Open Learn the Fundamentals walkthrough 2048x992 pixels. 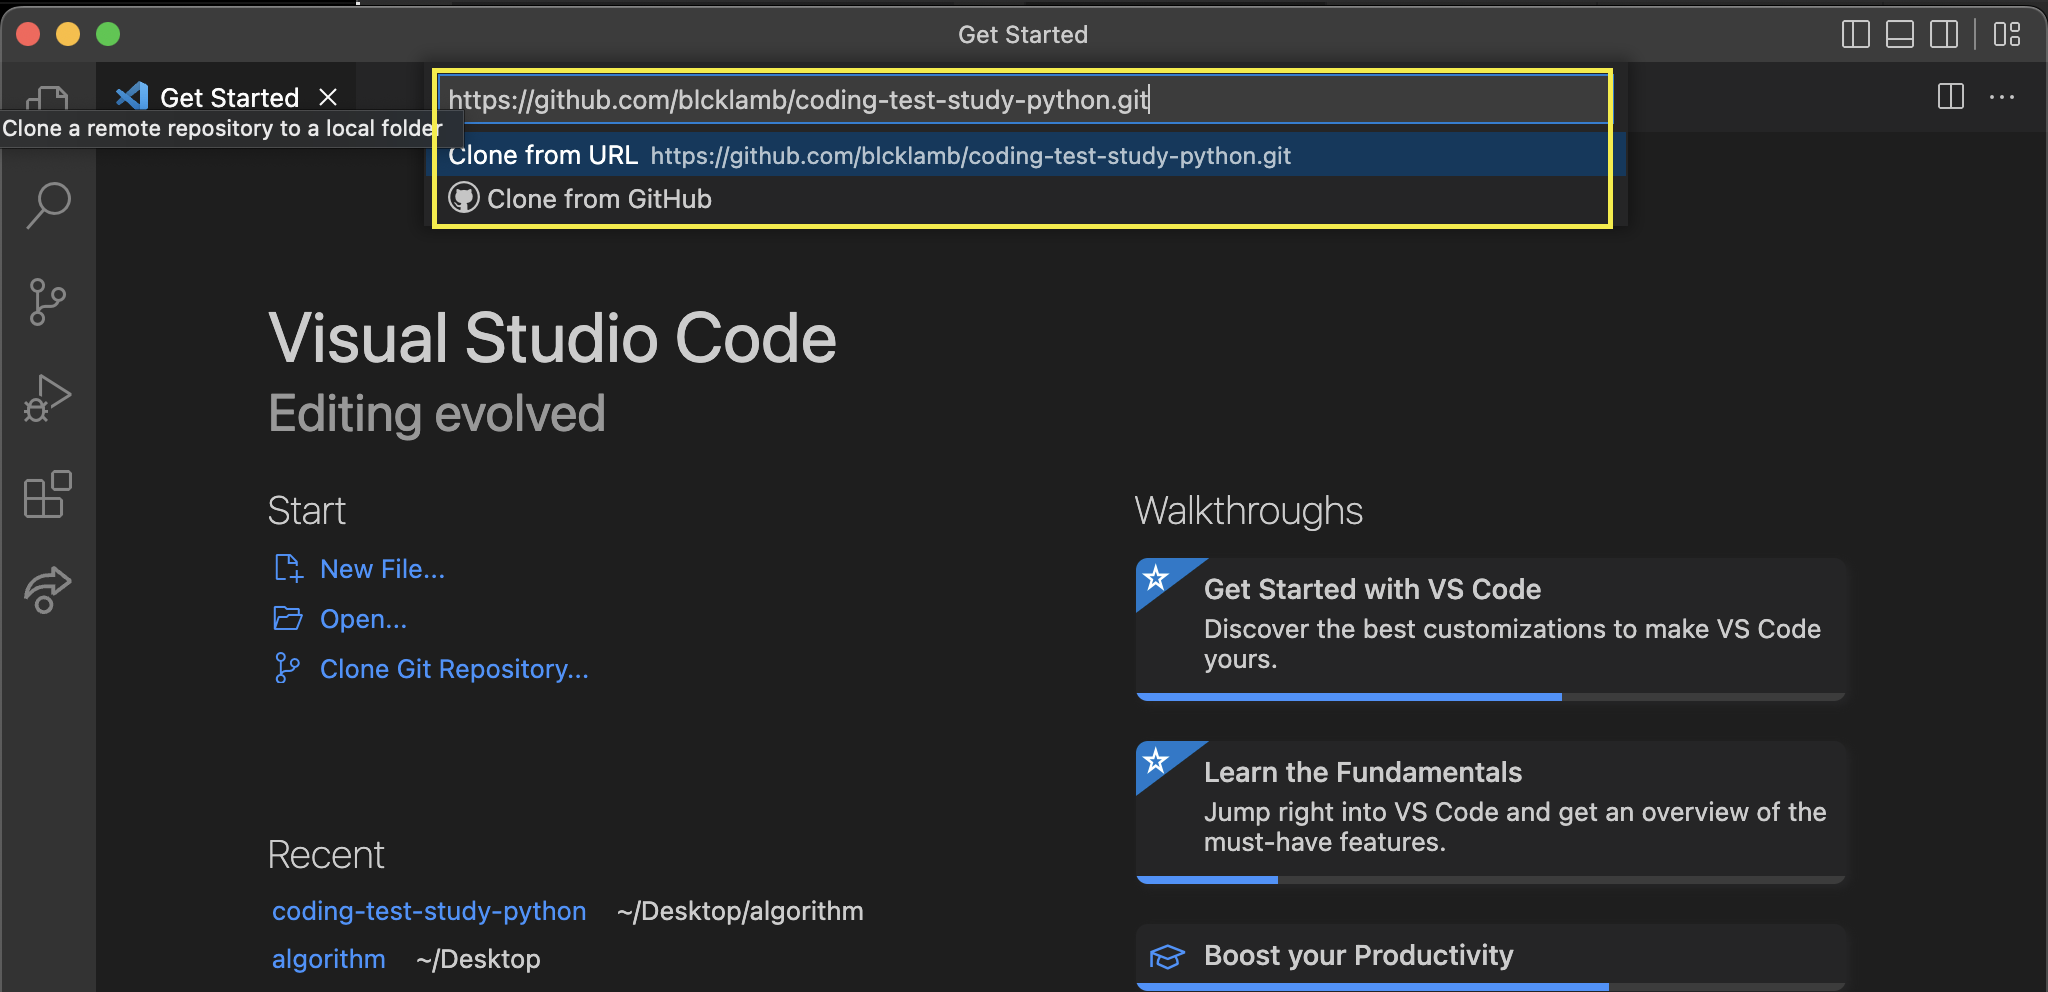1490,812
